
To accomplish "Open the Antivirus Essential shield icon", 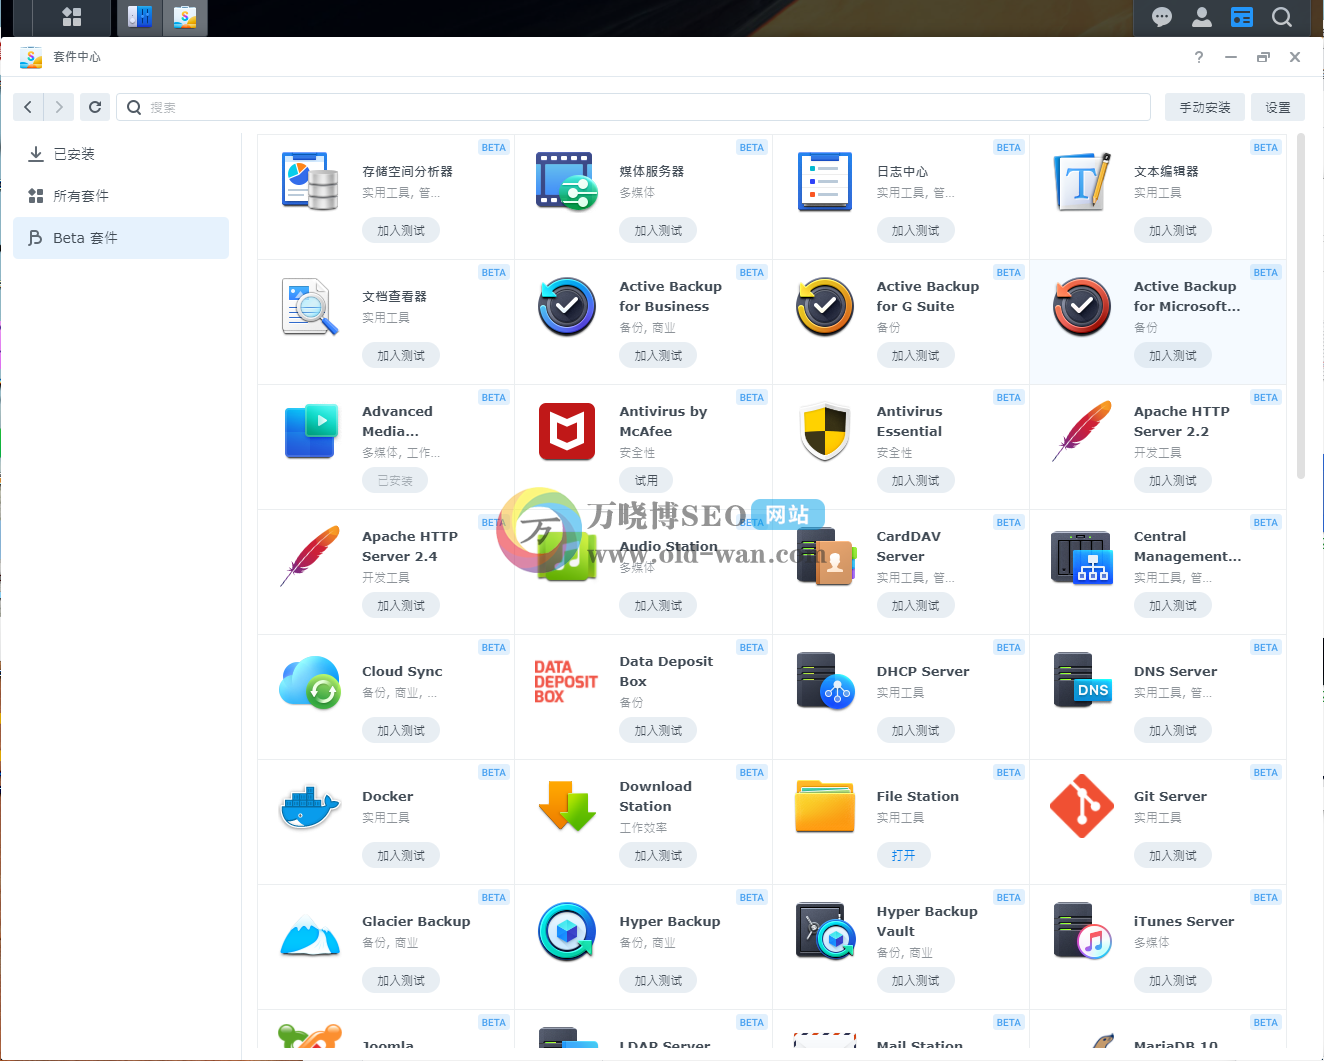I will point(825,431).
